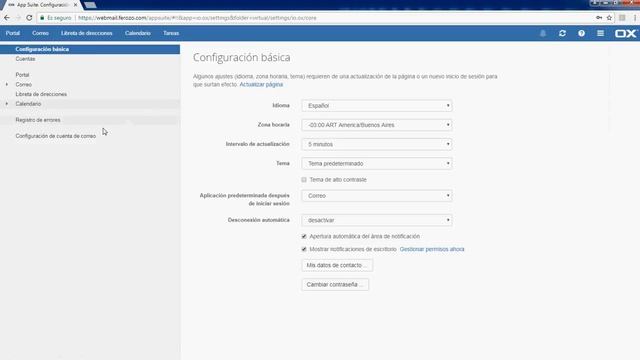Open the hamburger settings menu icon
This screenshot has width=640, height=360.
coord(600,33)
